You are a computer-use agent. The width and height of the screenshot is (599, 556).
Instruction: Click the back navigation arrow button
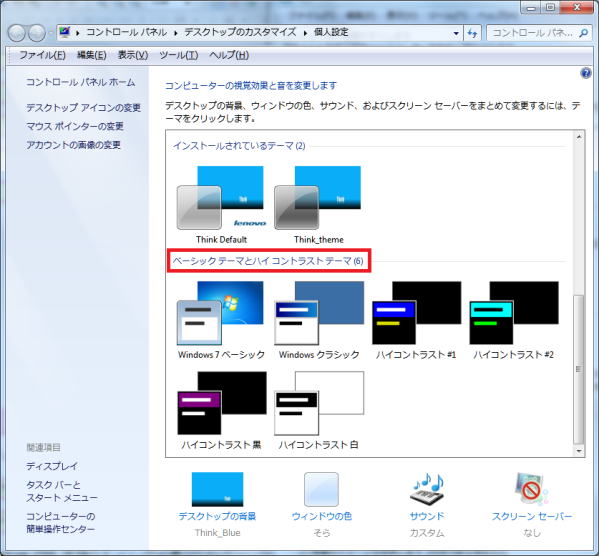coord(16,33)
